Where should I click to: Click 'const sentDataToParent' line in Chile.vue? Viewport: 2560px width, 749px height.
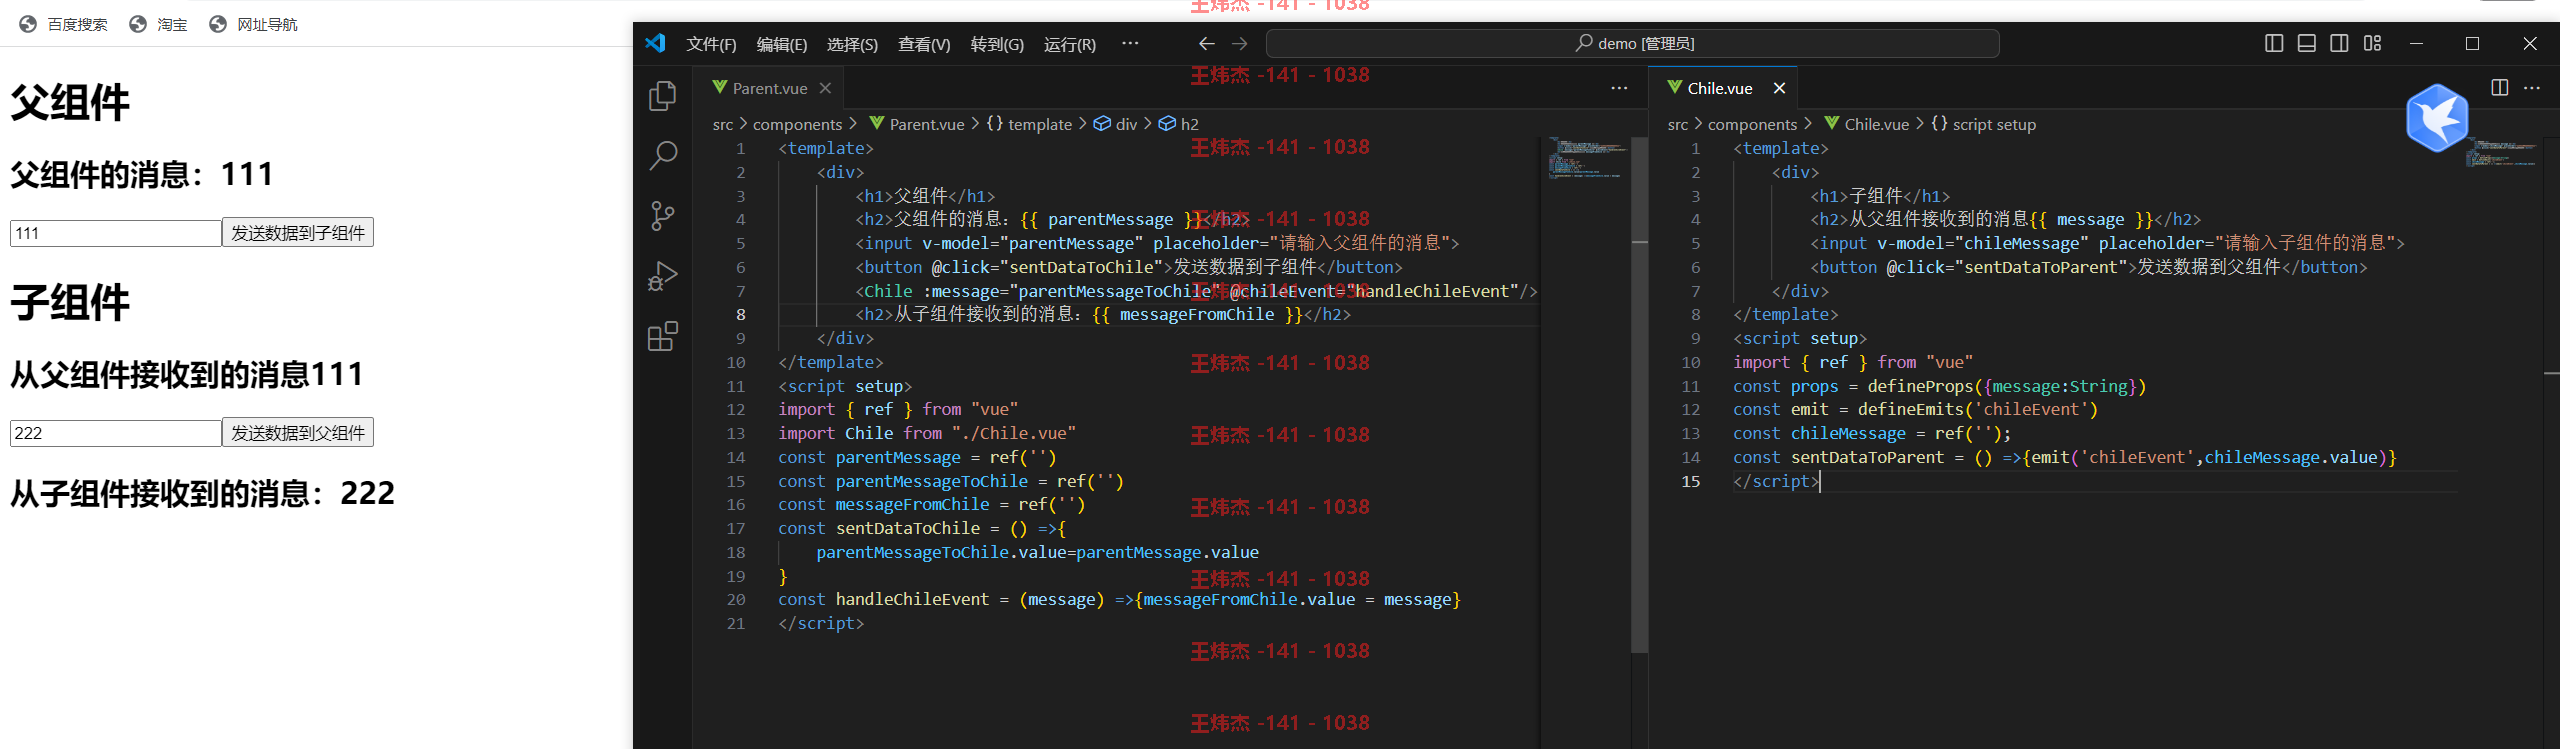tap(2064, 457)
